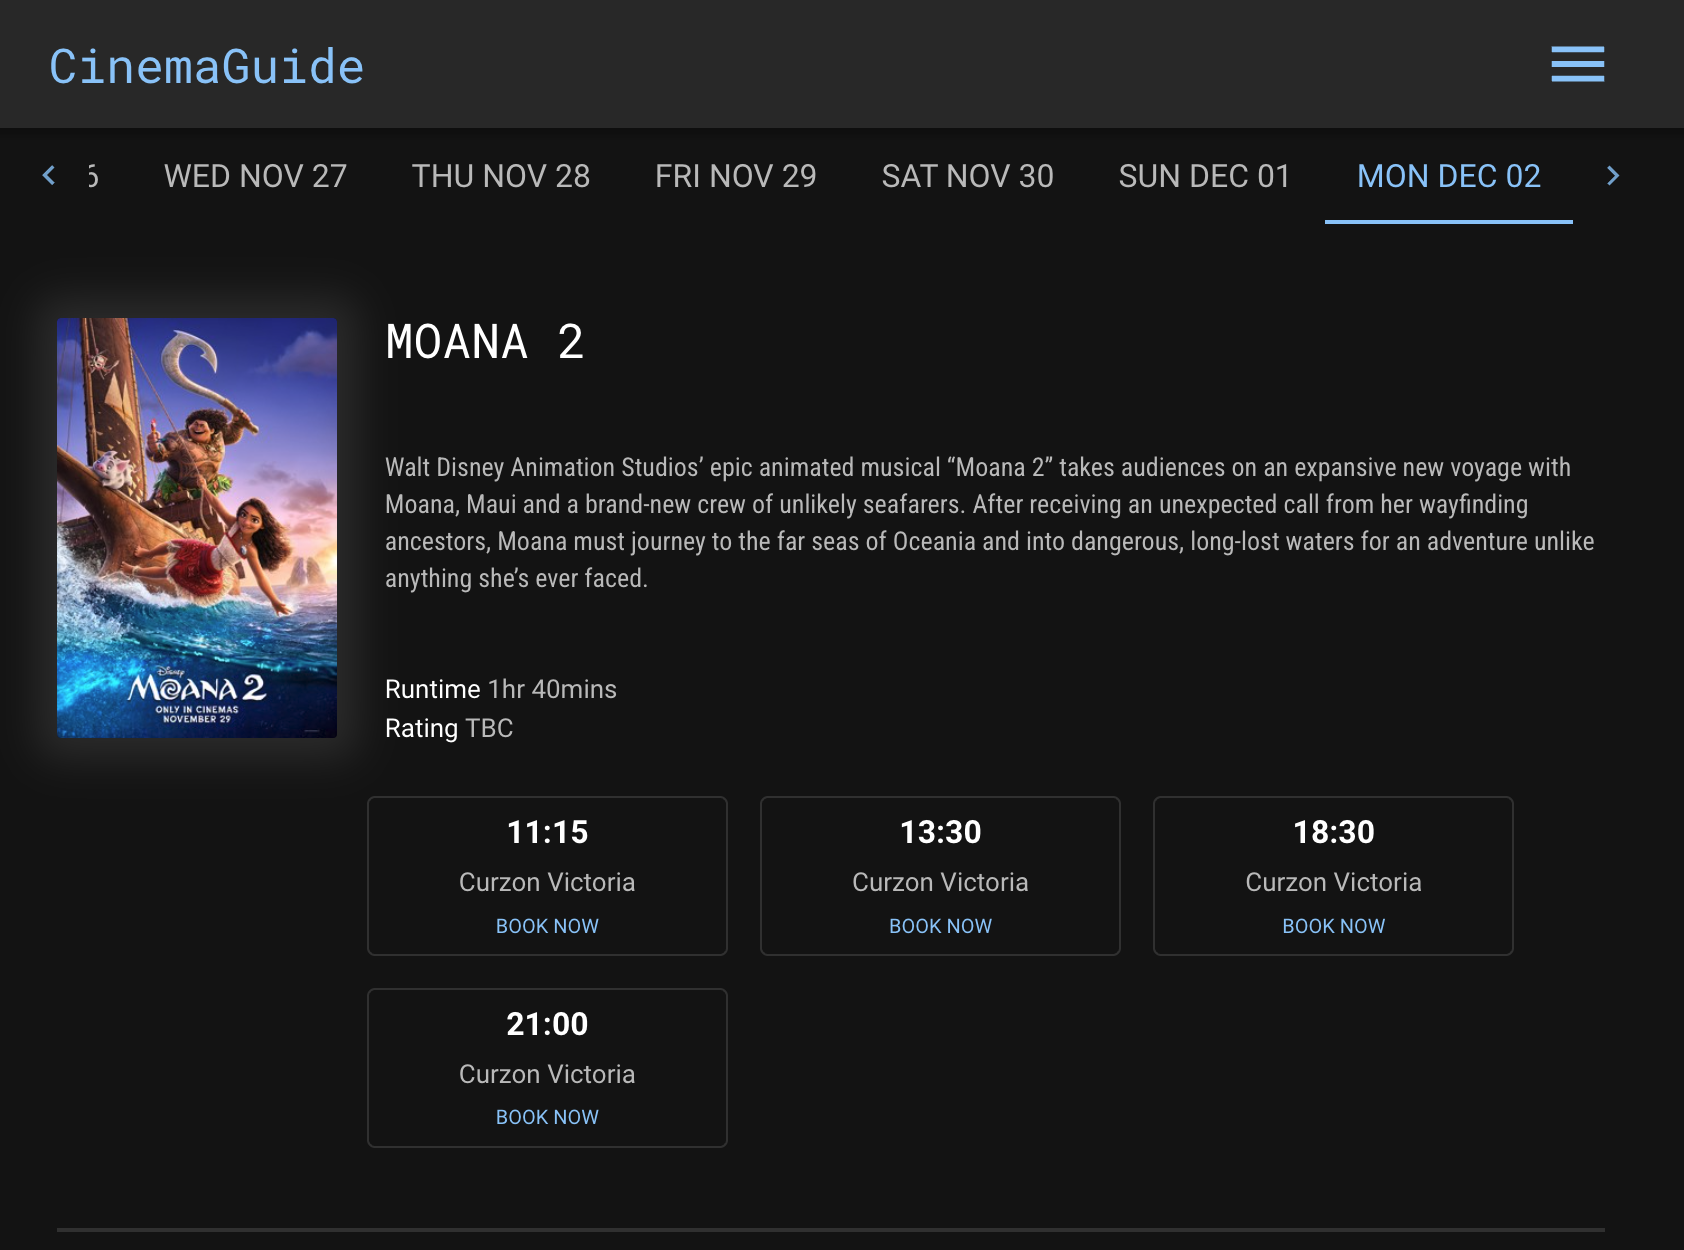Click Curzon Victoria under the 13:30 showing
This screenshot has height=1250, width=1684.
coord(940,882)
